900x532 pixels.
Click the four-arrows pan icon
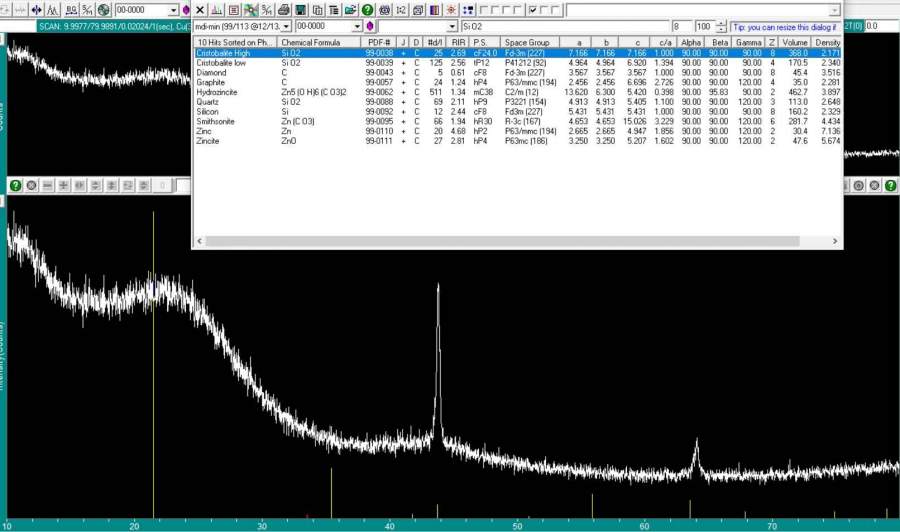tap(36, 10)
